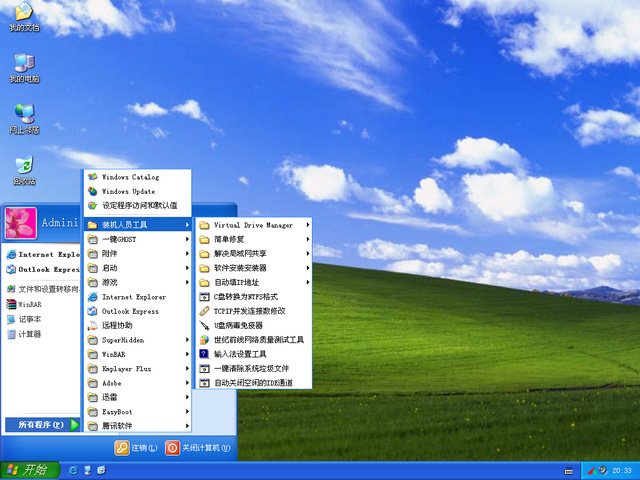Expand the 游戏 submenu arrow

click(x=187, y=282)
